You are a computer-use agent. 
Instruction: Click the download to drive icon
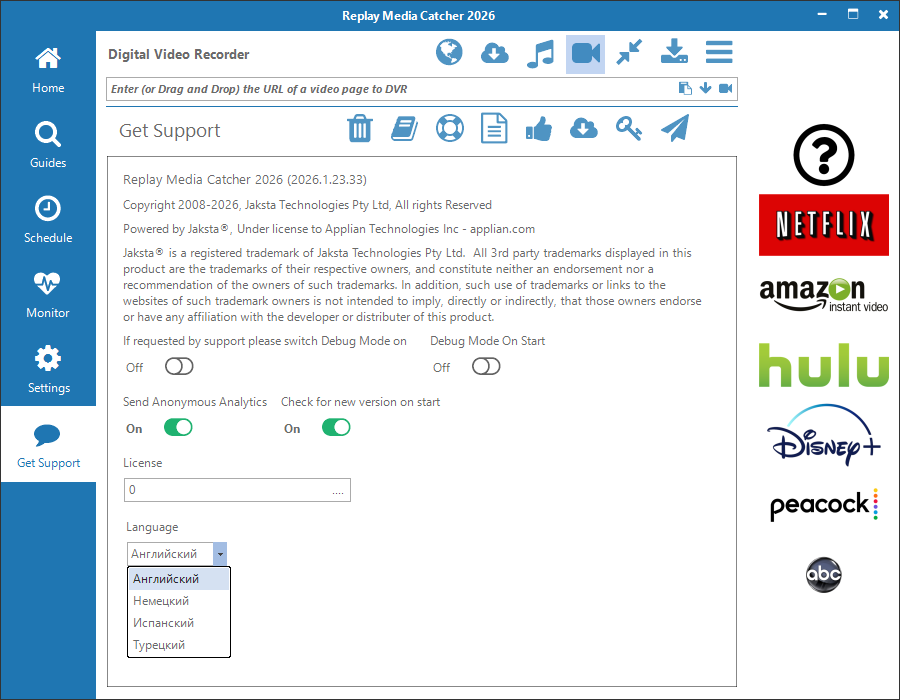tap(674, 52)
